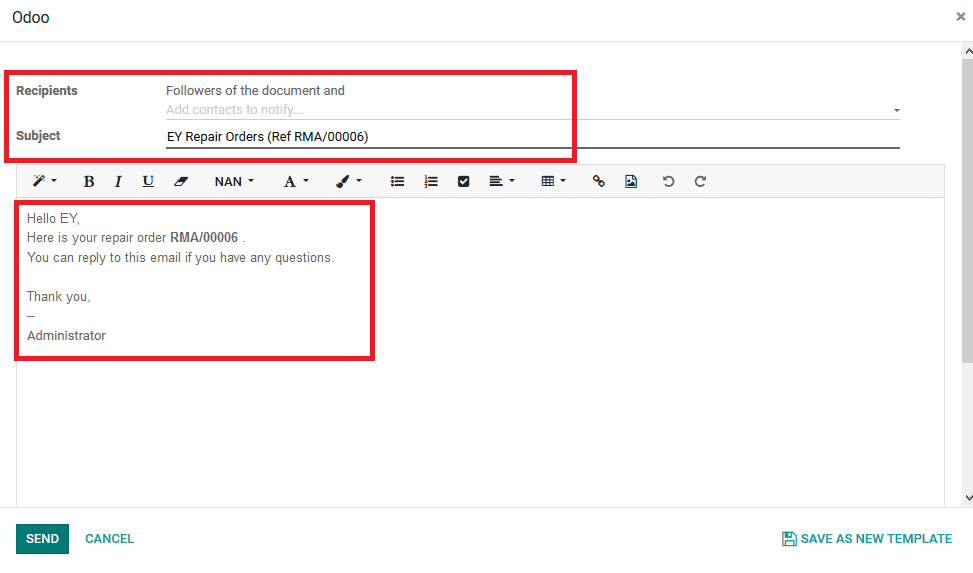Toggle underline formatting

click(148, 181)
